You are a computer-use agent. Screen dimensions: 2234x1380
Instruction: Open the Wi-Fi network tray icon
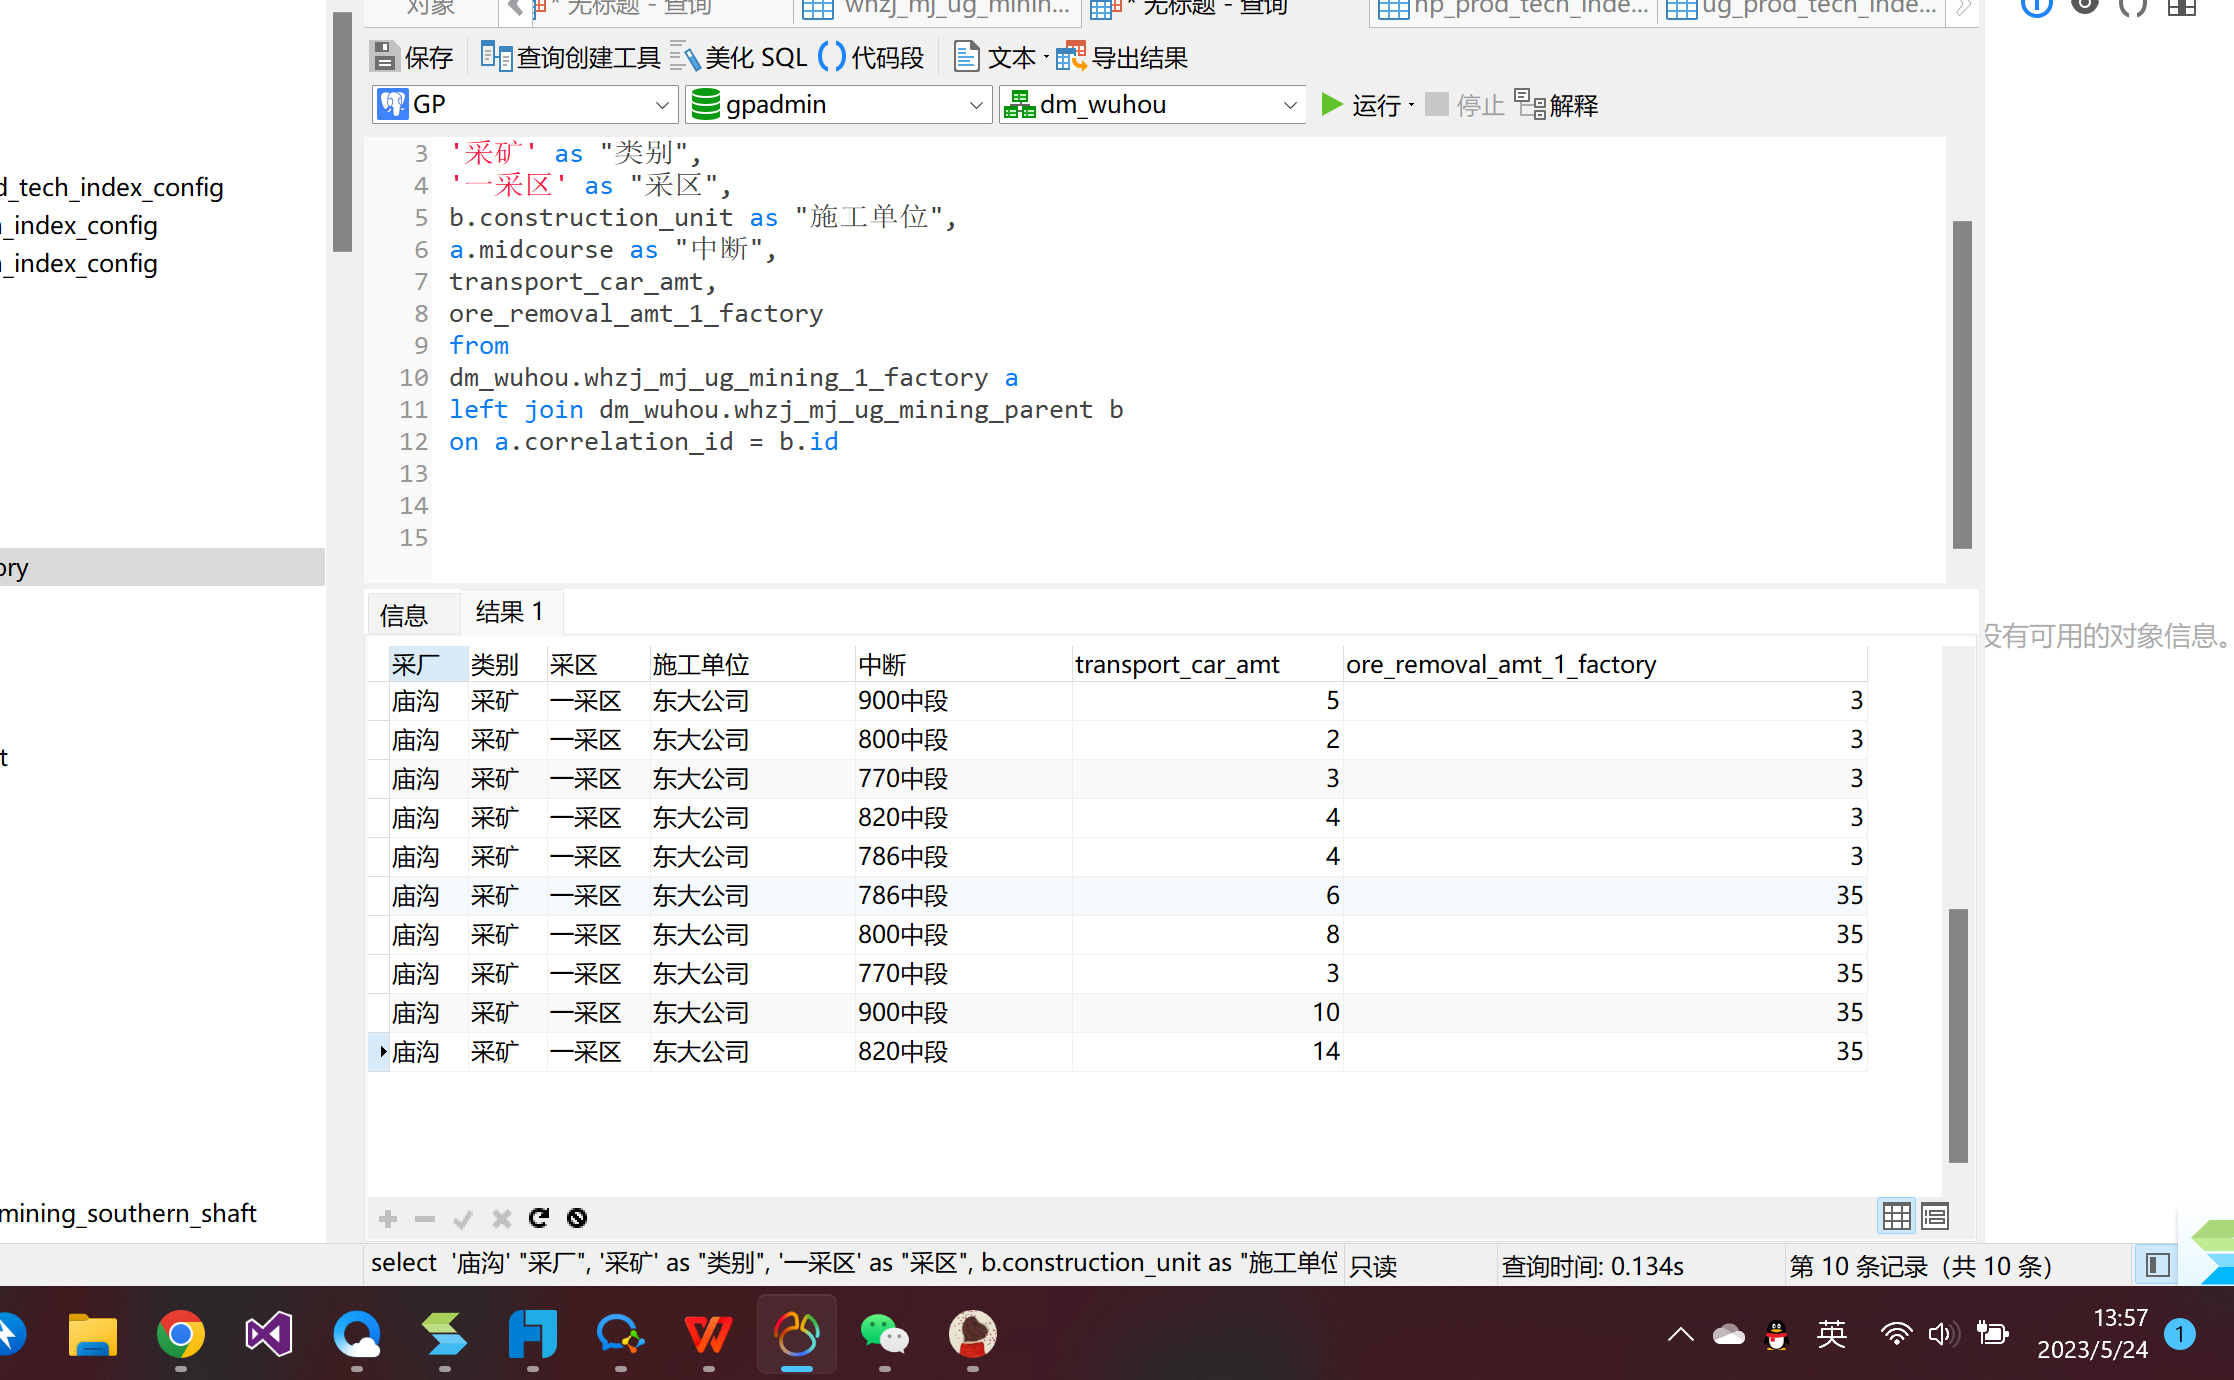[1894, 1334]
